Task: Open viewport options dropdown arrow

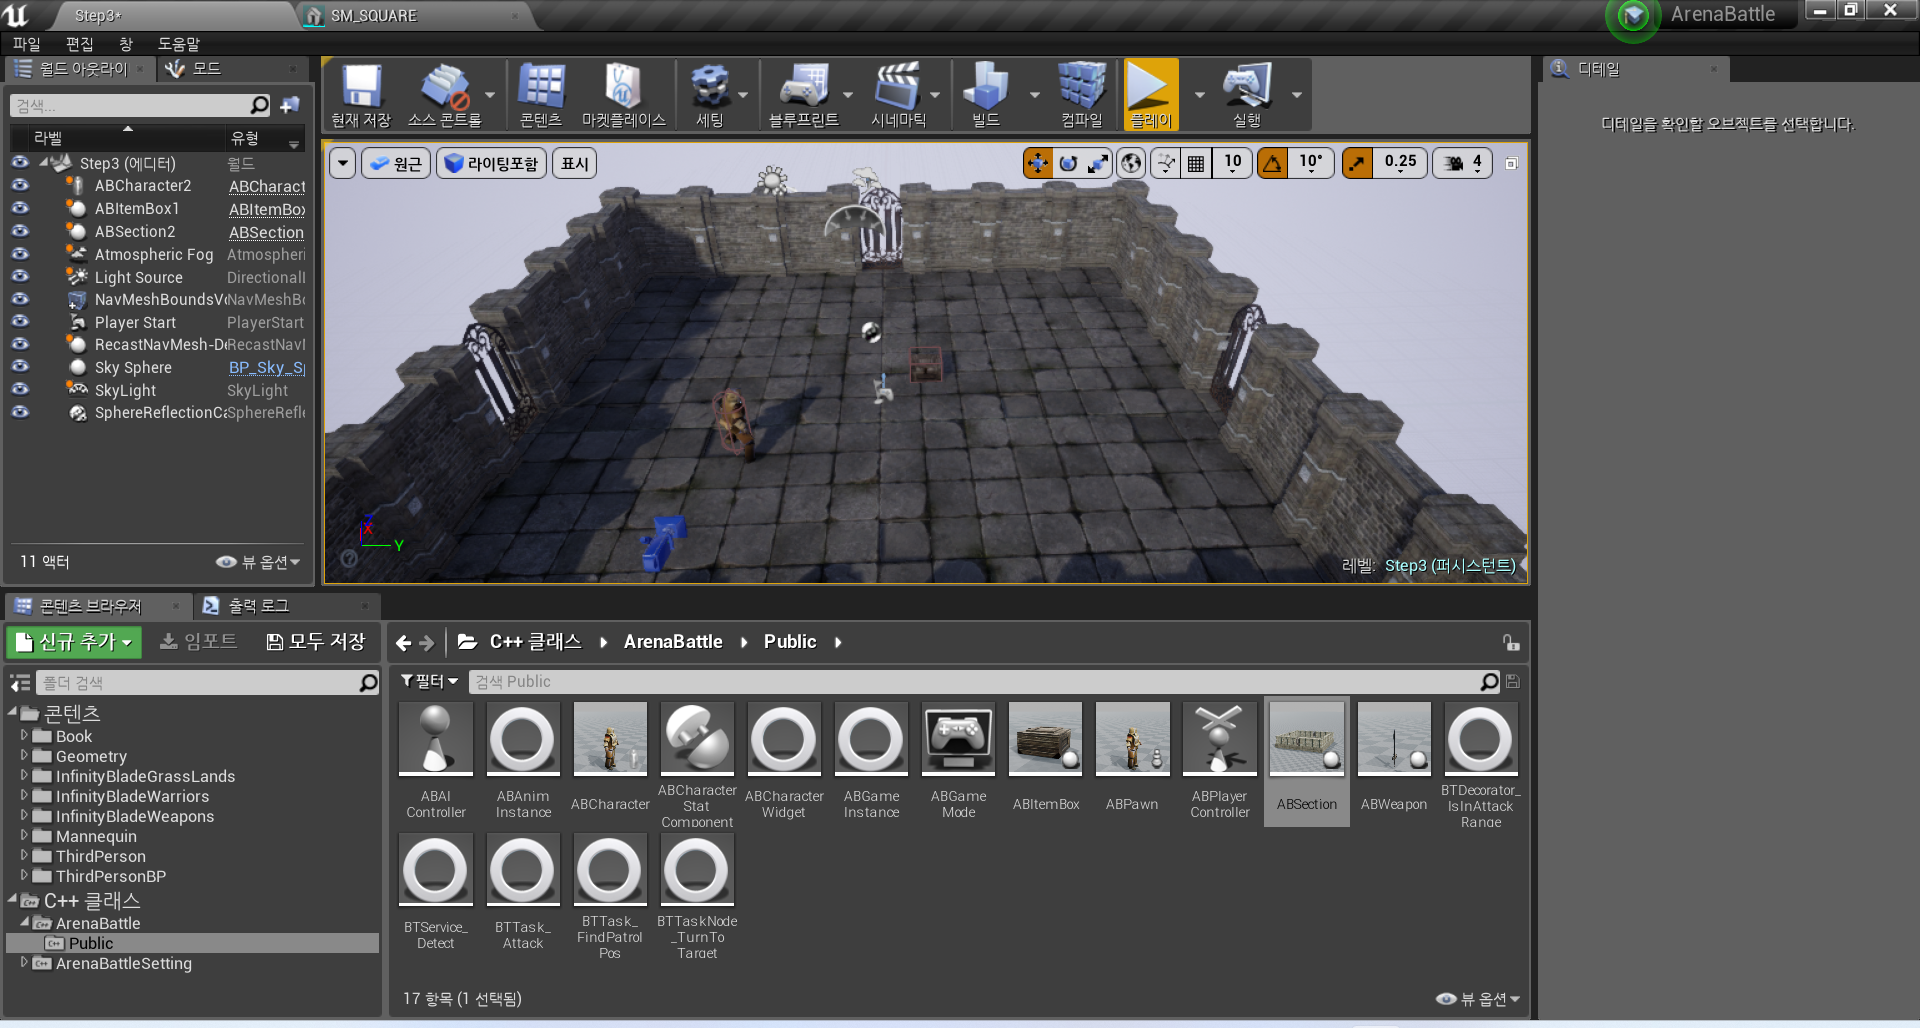Action: coord(343,163)
